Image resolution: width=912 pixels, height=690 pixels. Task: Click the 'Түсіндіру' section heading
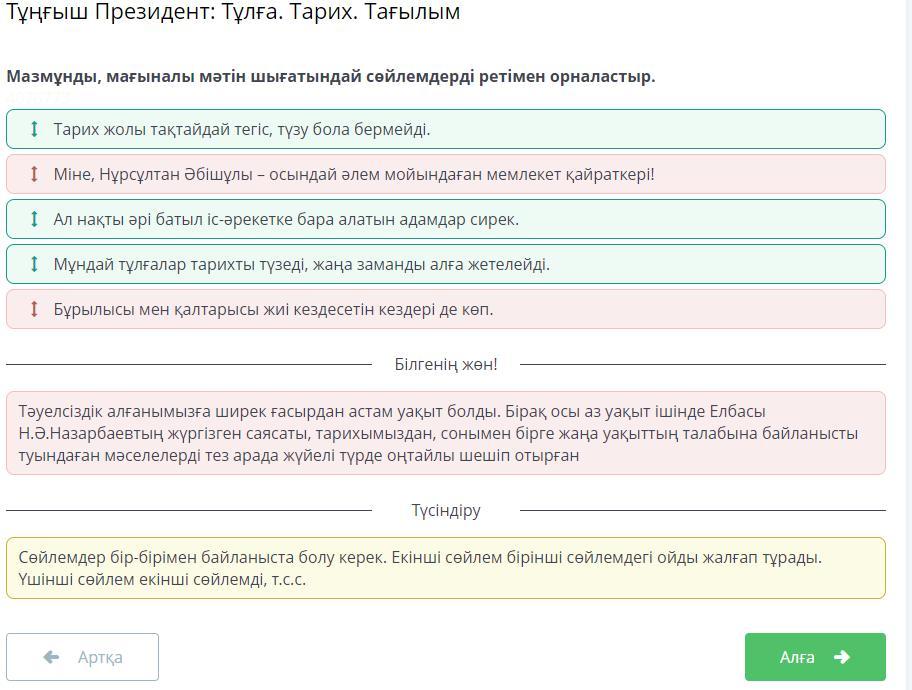click(x=446, y=510)
